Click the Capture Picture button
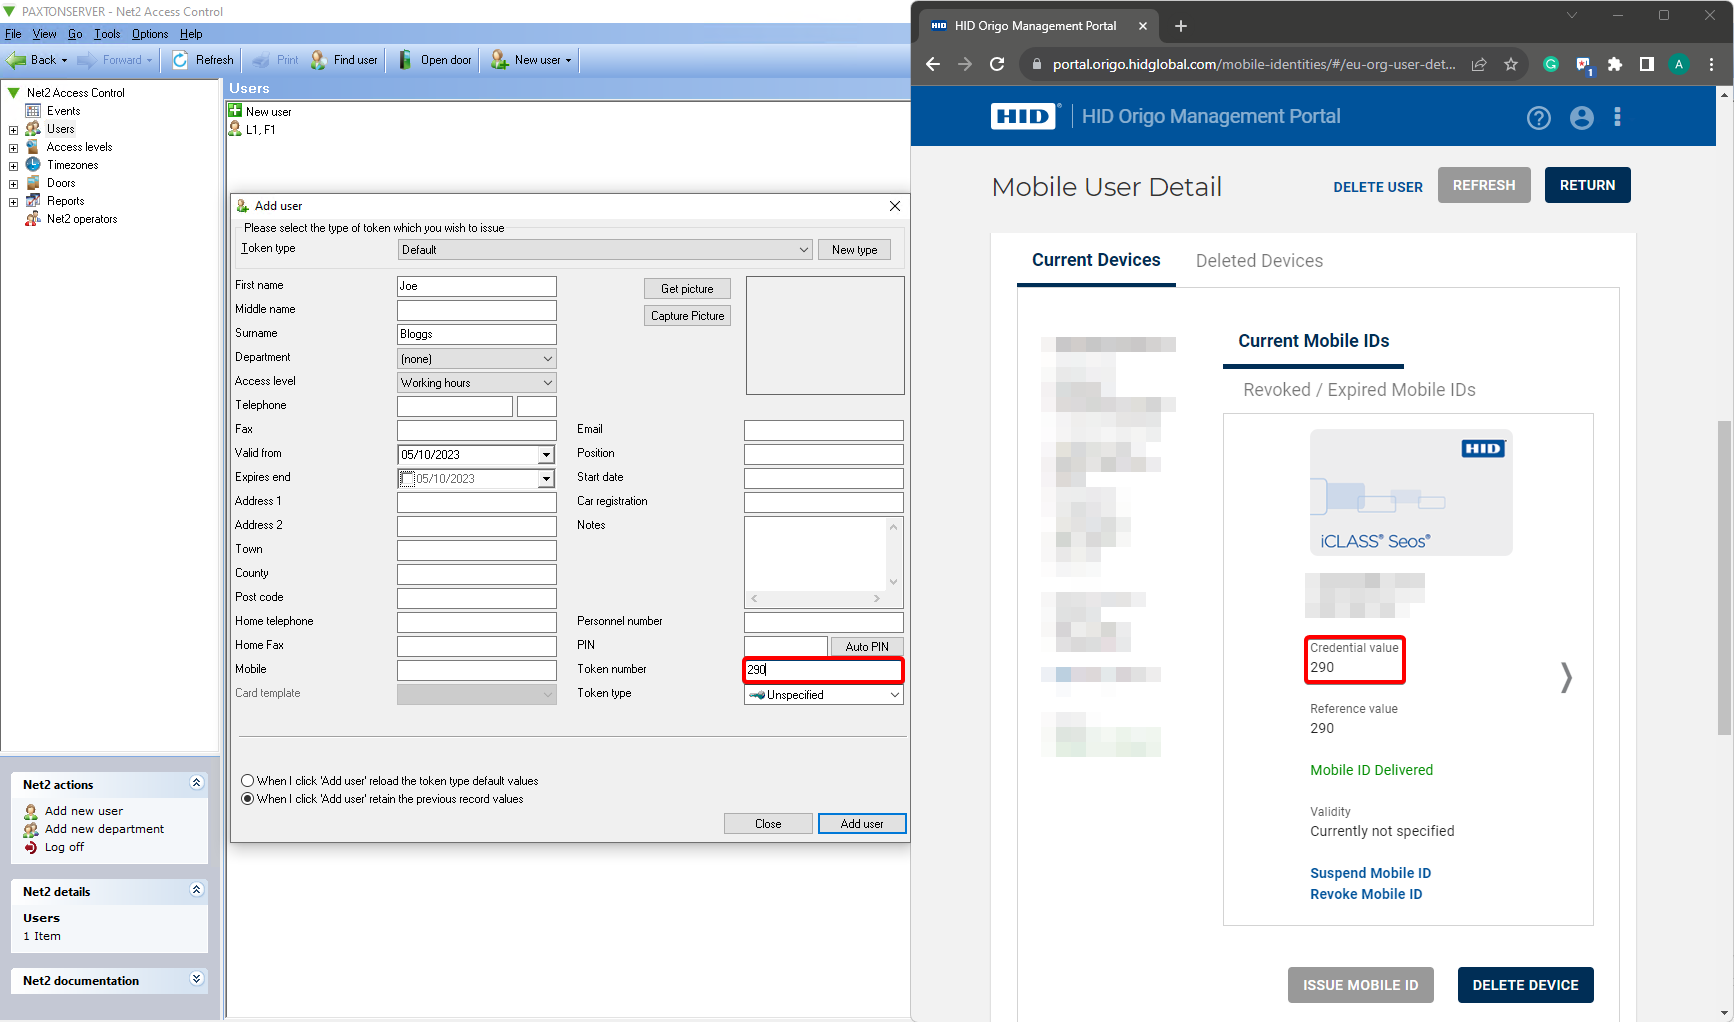The width and height of the screenshot is (1734, 1022). [687, 316]
